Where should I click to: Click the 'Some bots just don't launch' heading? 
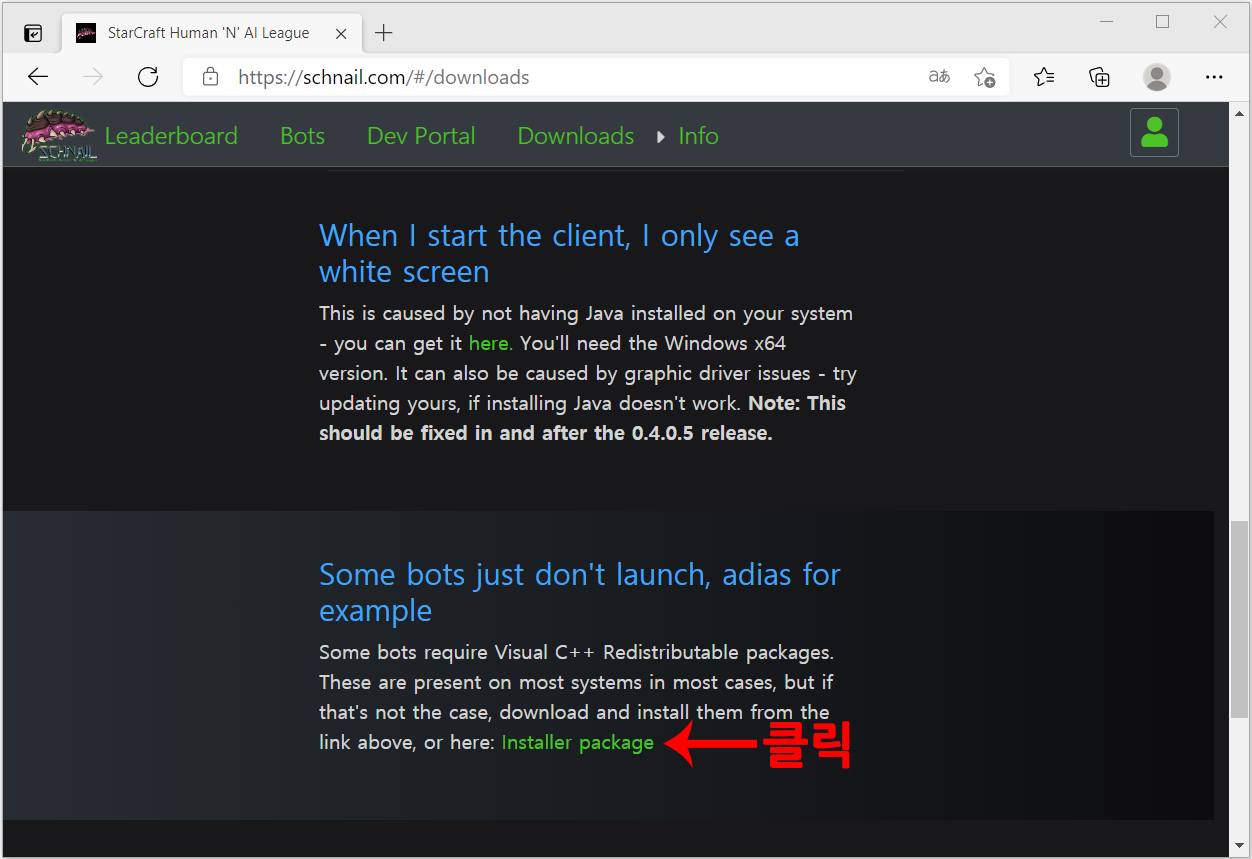[580, 592]
